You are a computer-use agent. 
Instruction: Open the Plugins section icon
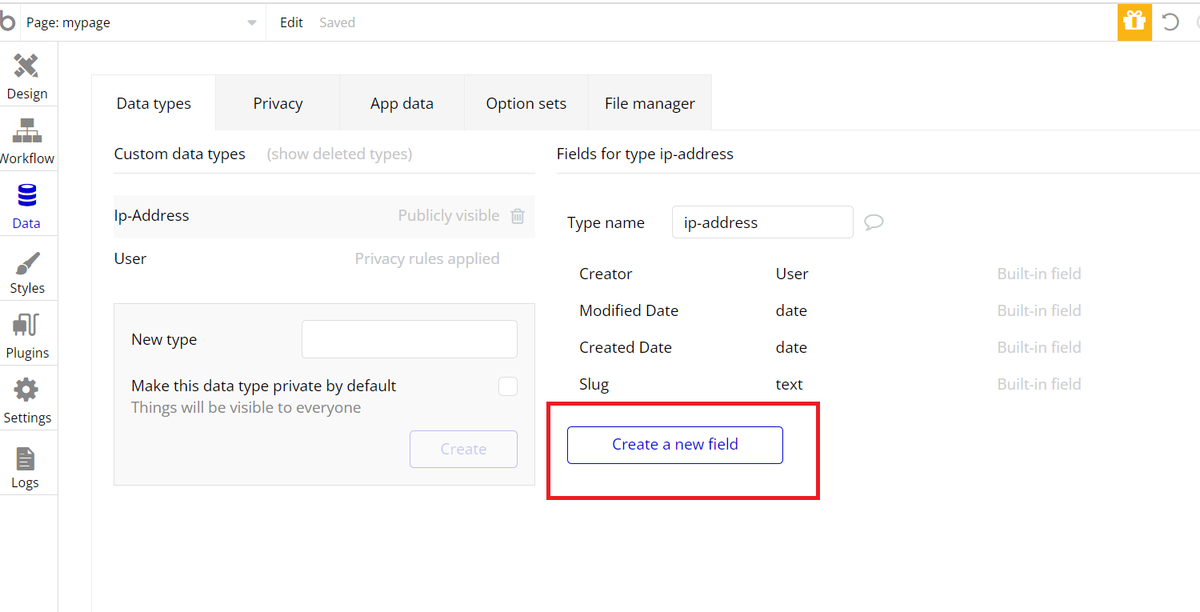(27, 327)
